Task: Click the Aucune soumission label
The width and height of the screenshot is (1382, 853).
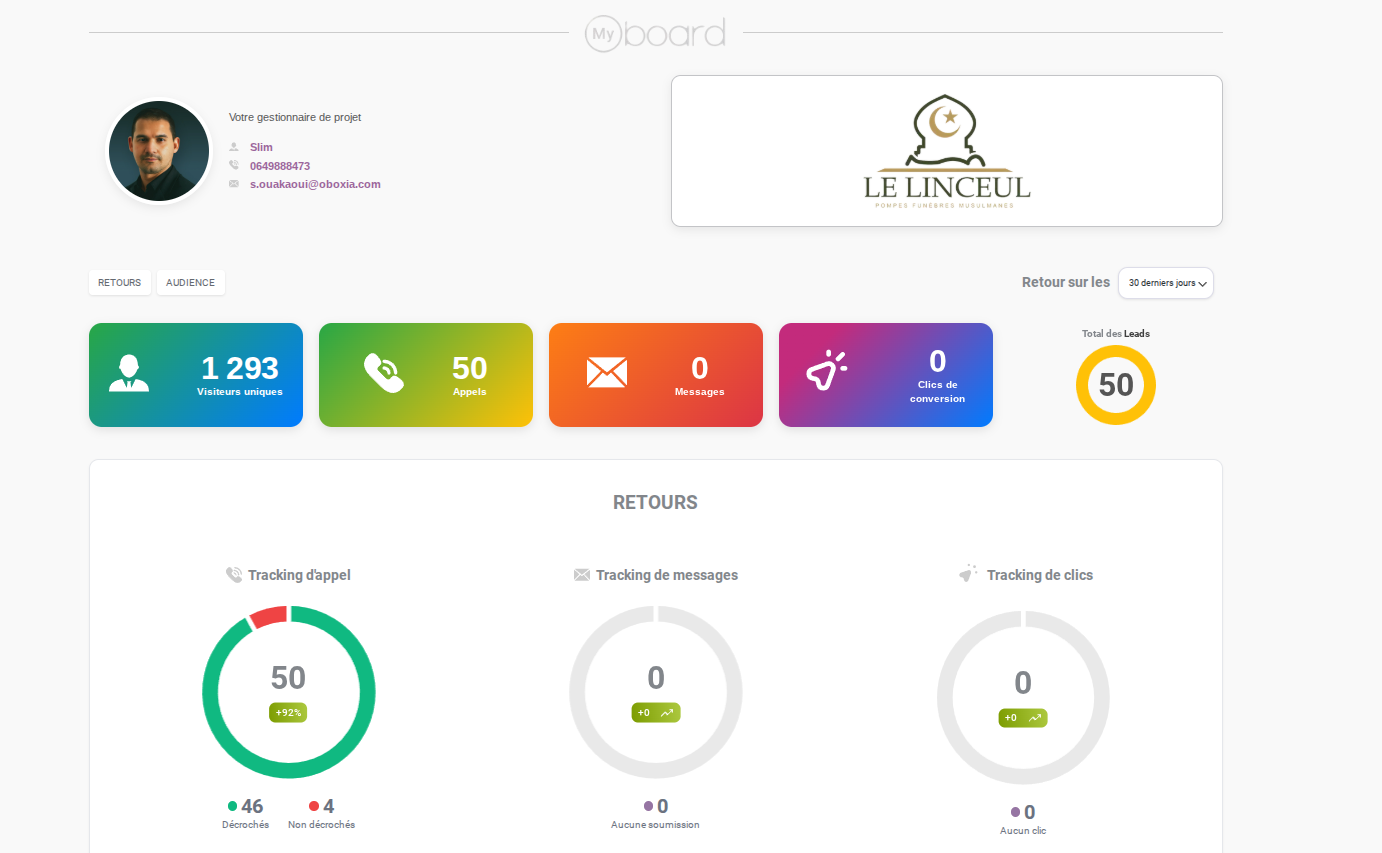Action: (x=655, y=825)
